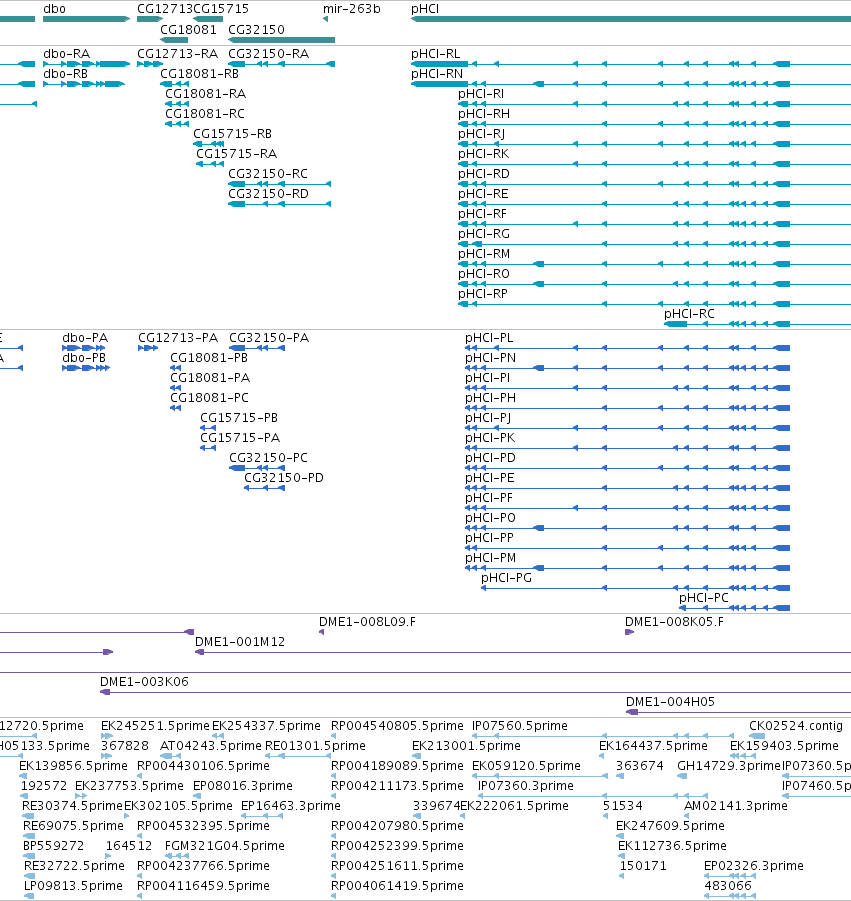This screenshot has width=851, height=901.
Task: Select the CG18081-PB protein label
Action: 209,357
